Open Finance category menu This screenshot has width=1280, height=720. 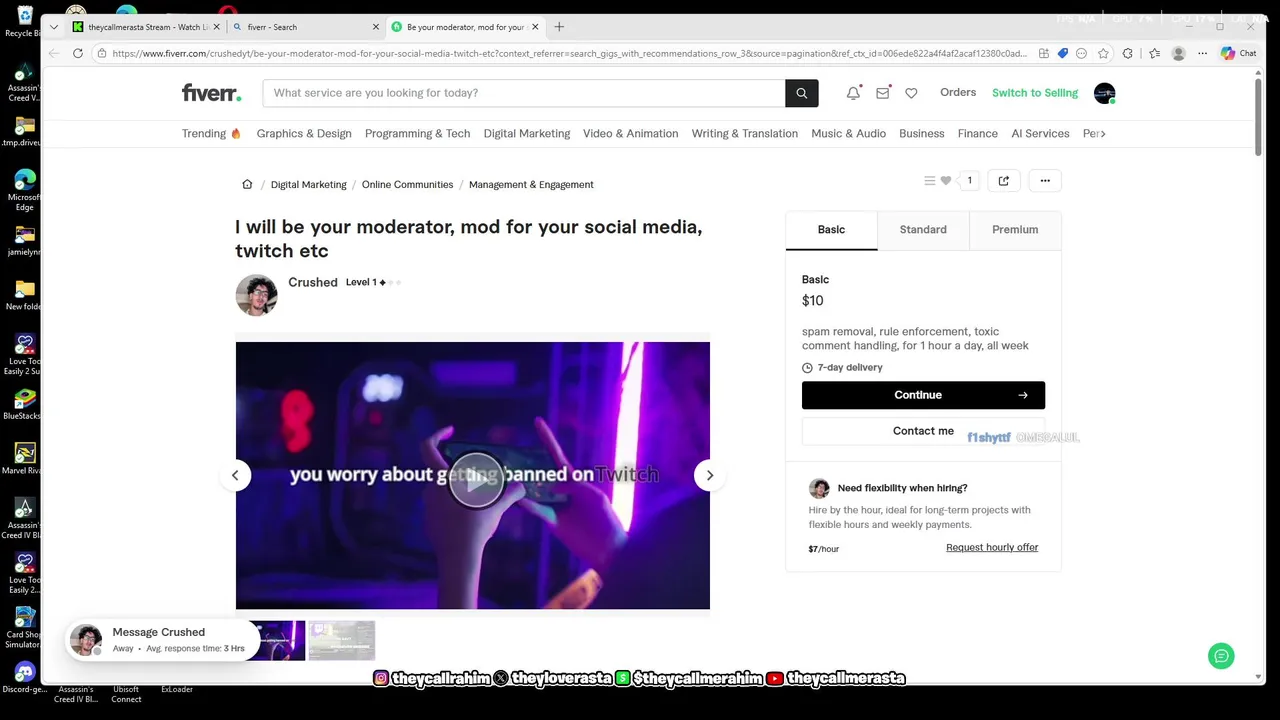(x=977, y=133)
